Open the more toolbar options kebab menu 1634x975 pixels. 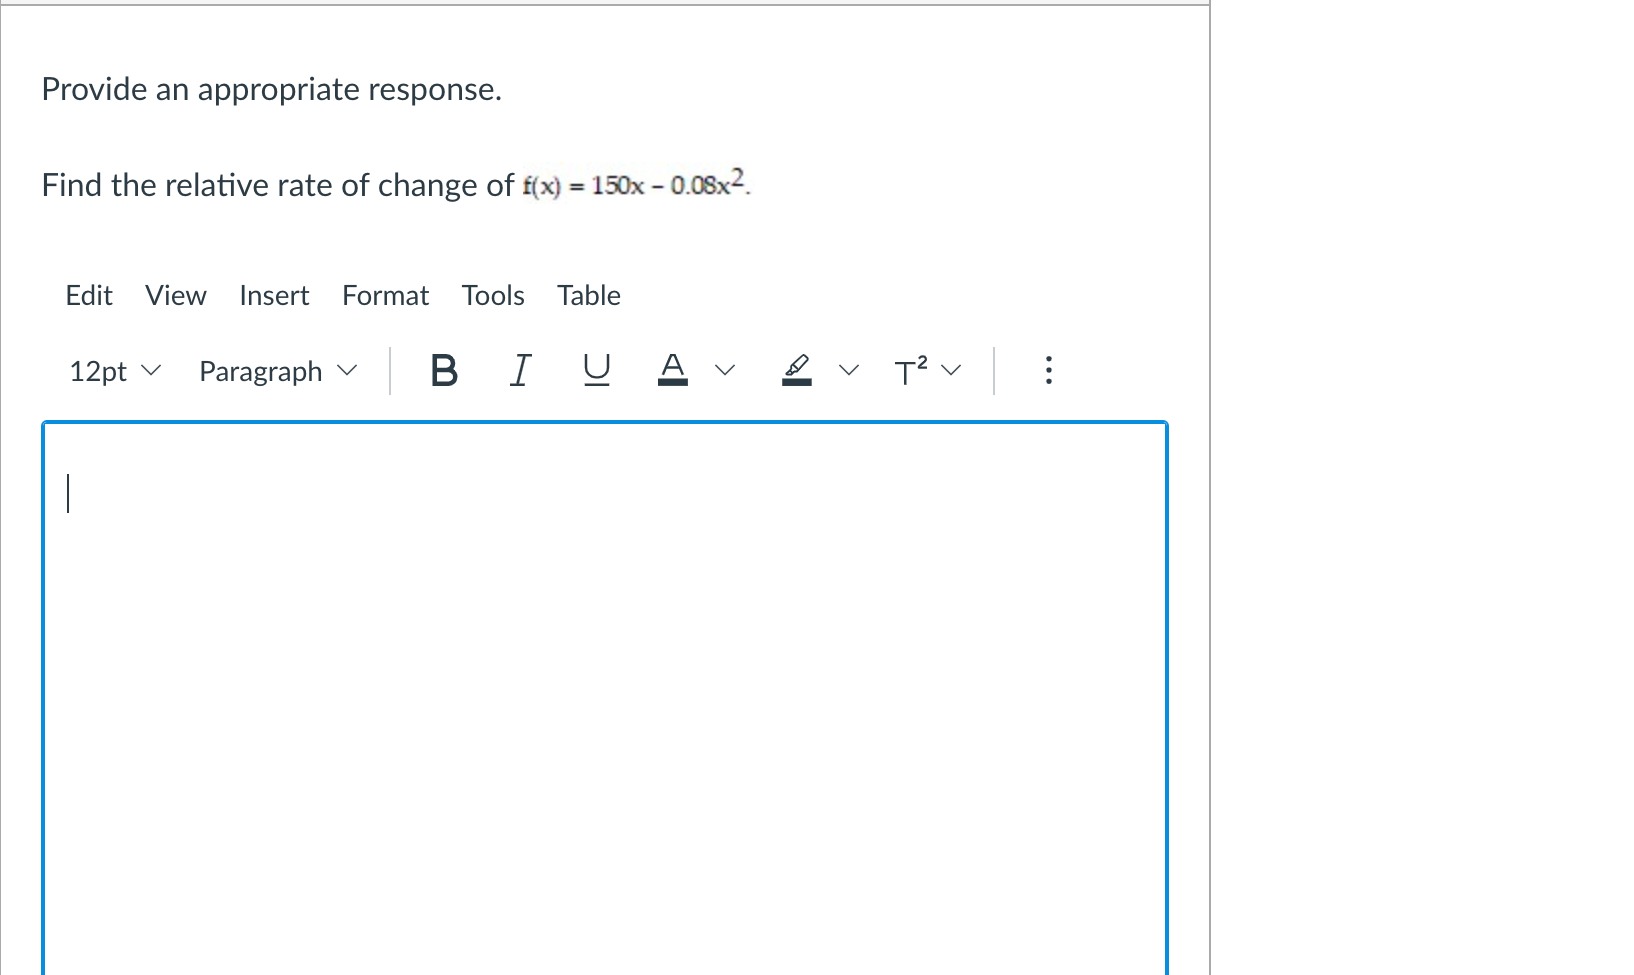pos(1048,370)
